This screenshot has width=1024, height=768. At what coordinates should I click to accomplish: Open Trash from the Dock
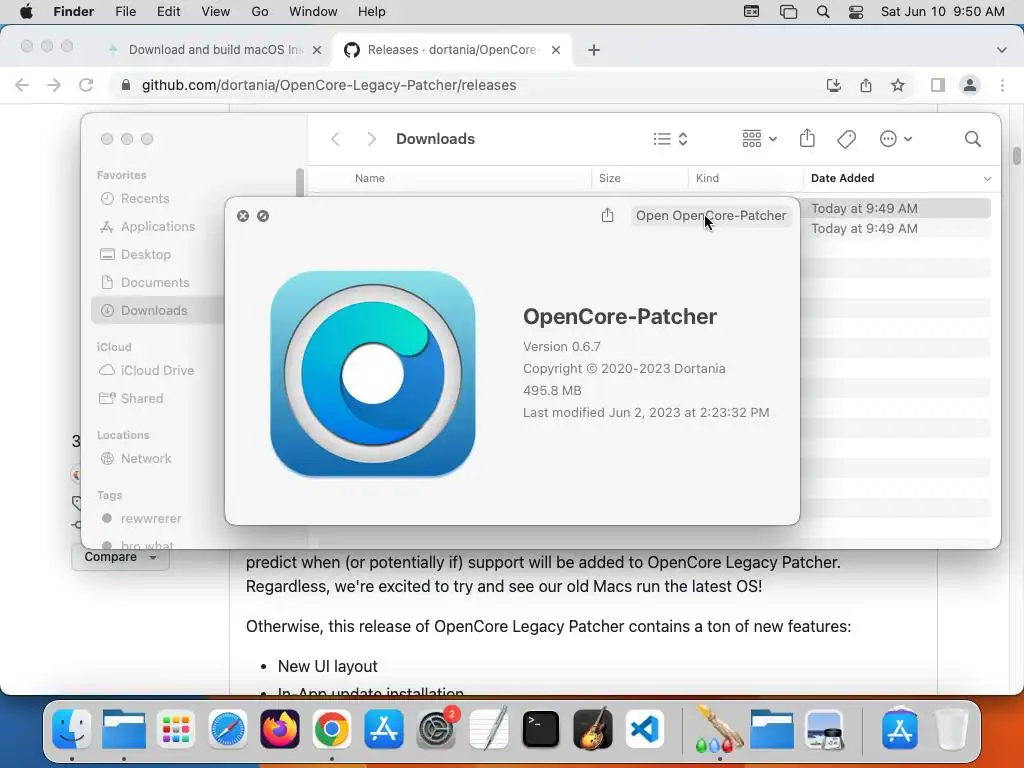click(952, 729)
